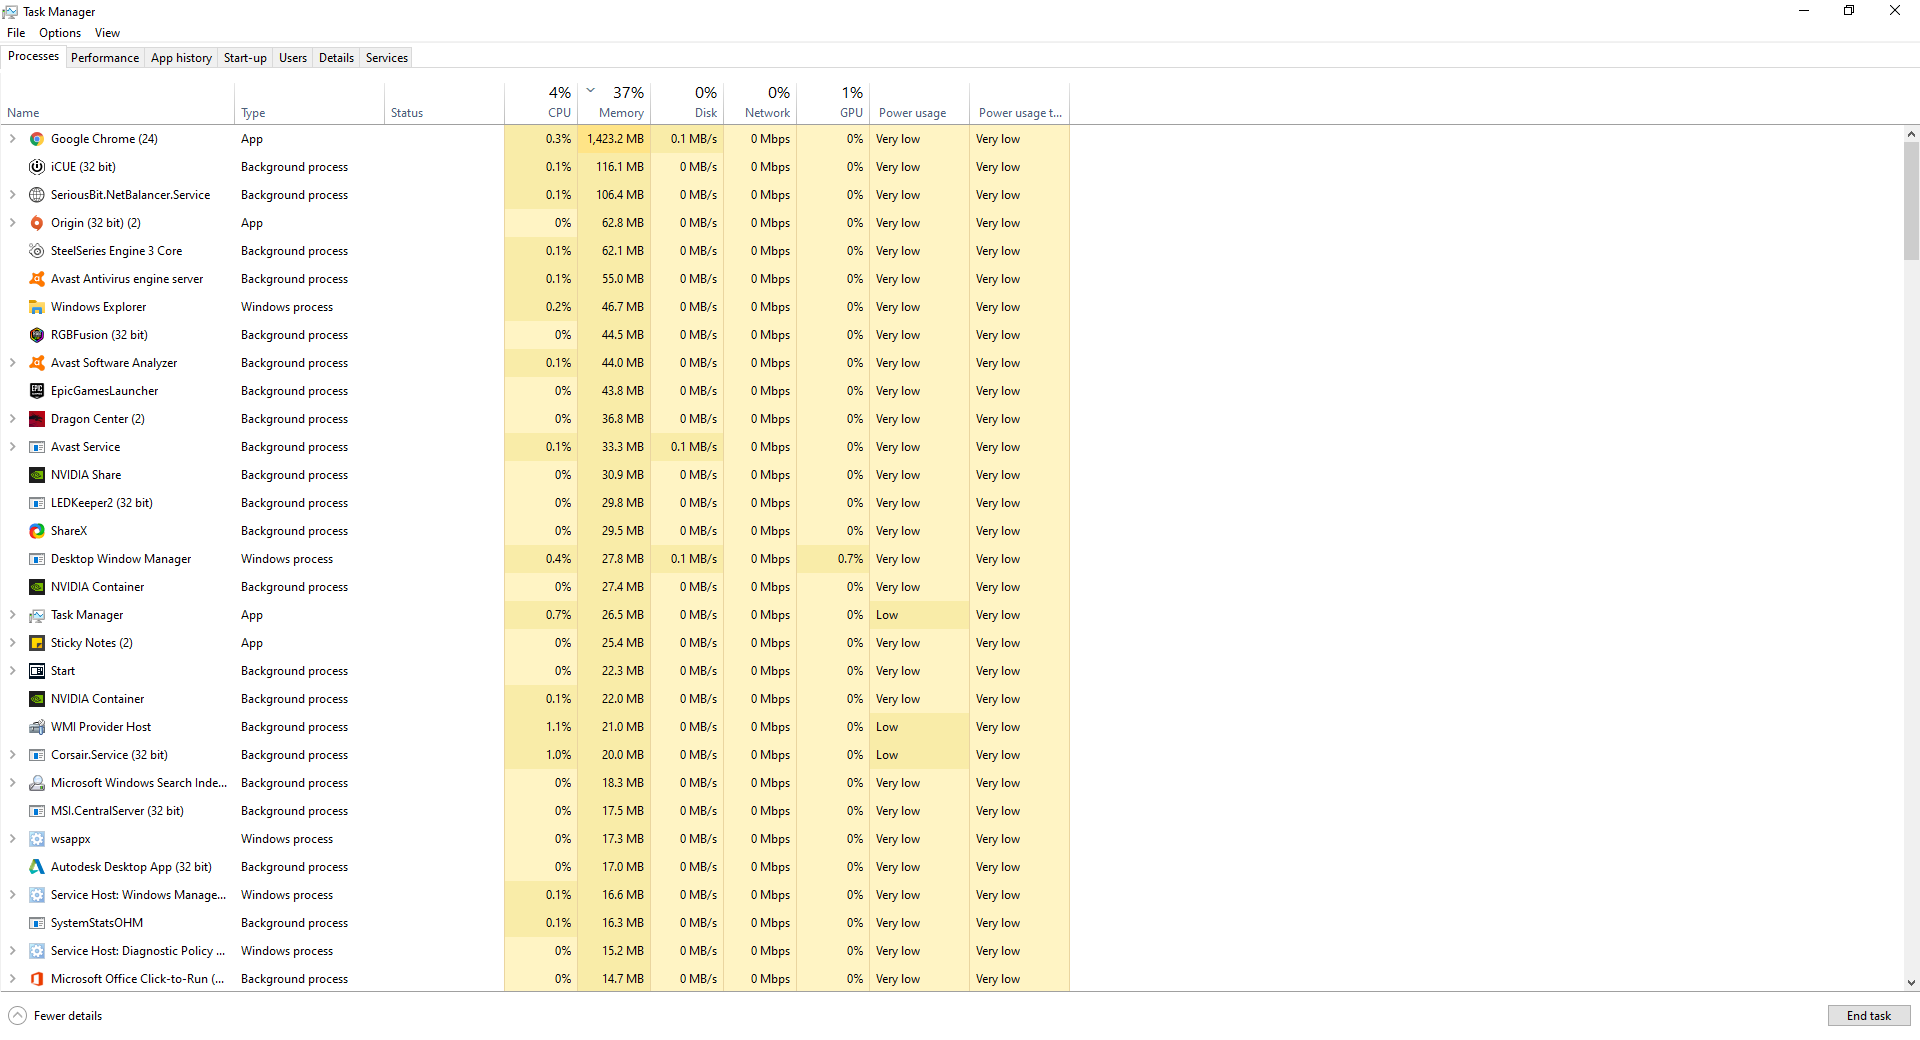This screenshot has height=1040, width=1920.
Task: Expand the Origin (32 bit) entry
Action: [13, 223]
